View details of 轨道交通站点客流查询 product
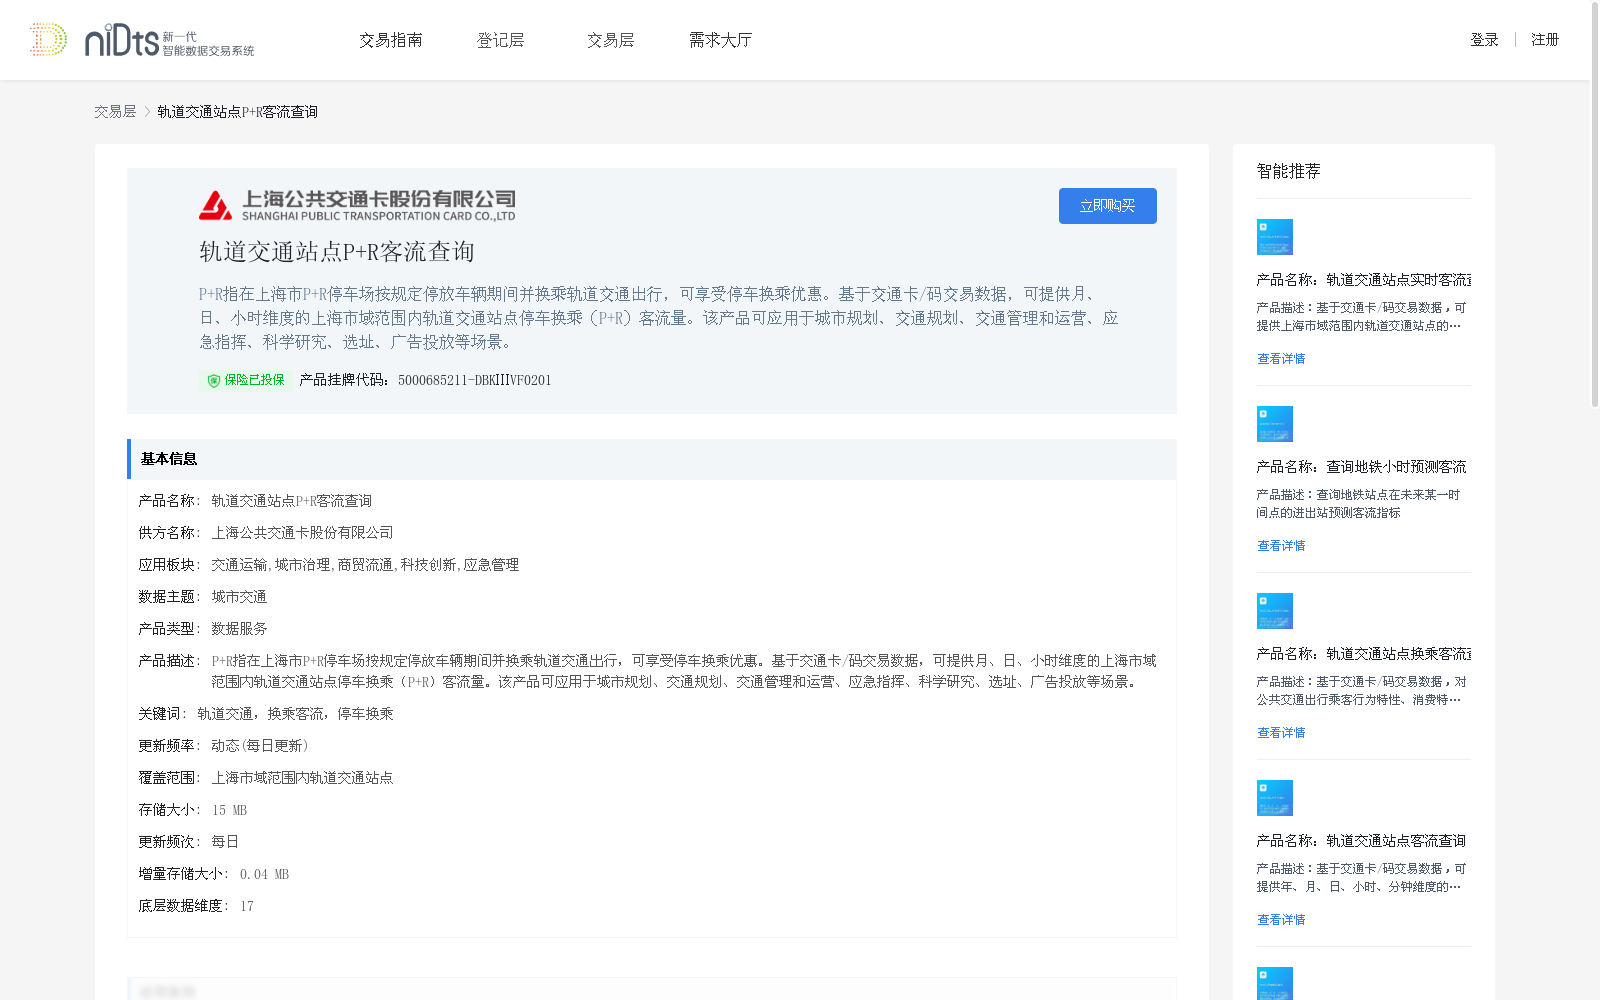 [1281, 920]
